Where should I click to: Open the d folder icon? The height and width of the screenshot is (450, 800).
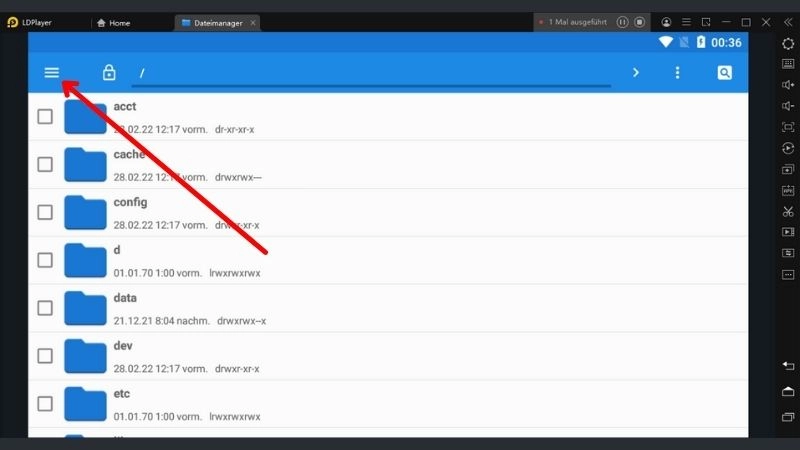(x=85, y=261)
